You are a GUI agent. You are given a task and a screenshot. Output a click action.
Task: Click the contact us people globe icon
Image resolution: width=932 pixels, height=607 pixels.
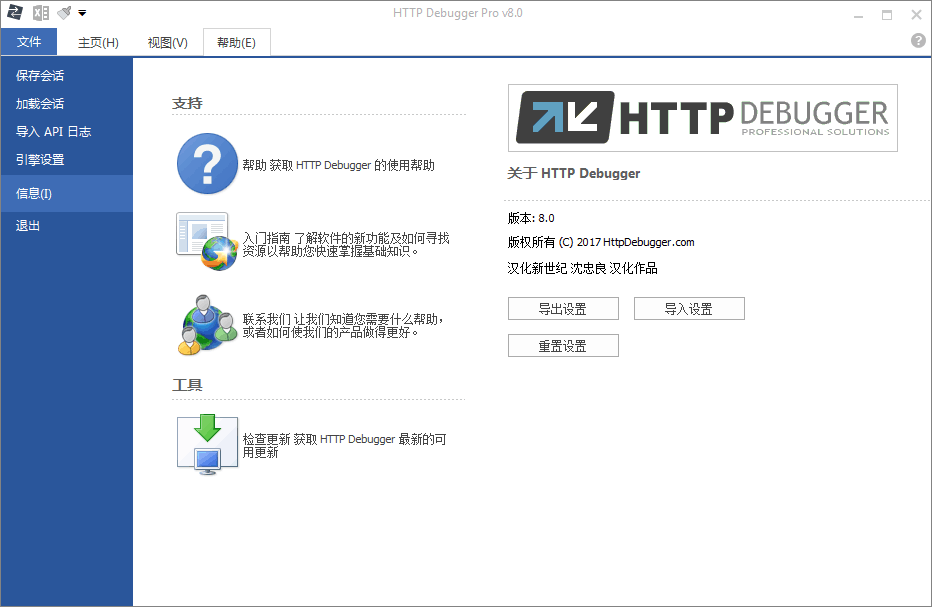pos(207,325)
